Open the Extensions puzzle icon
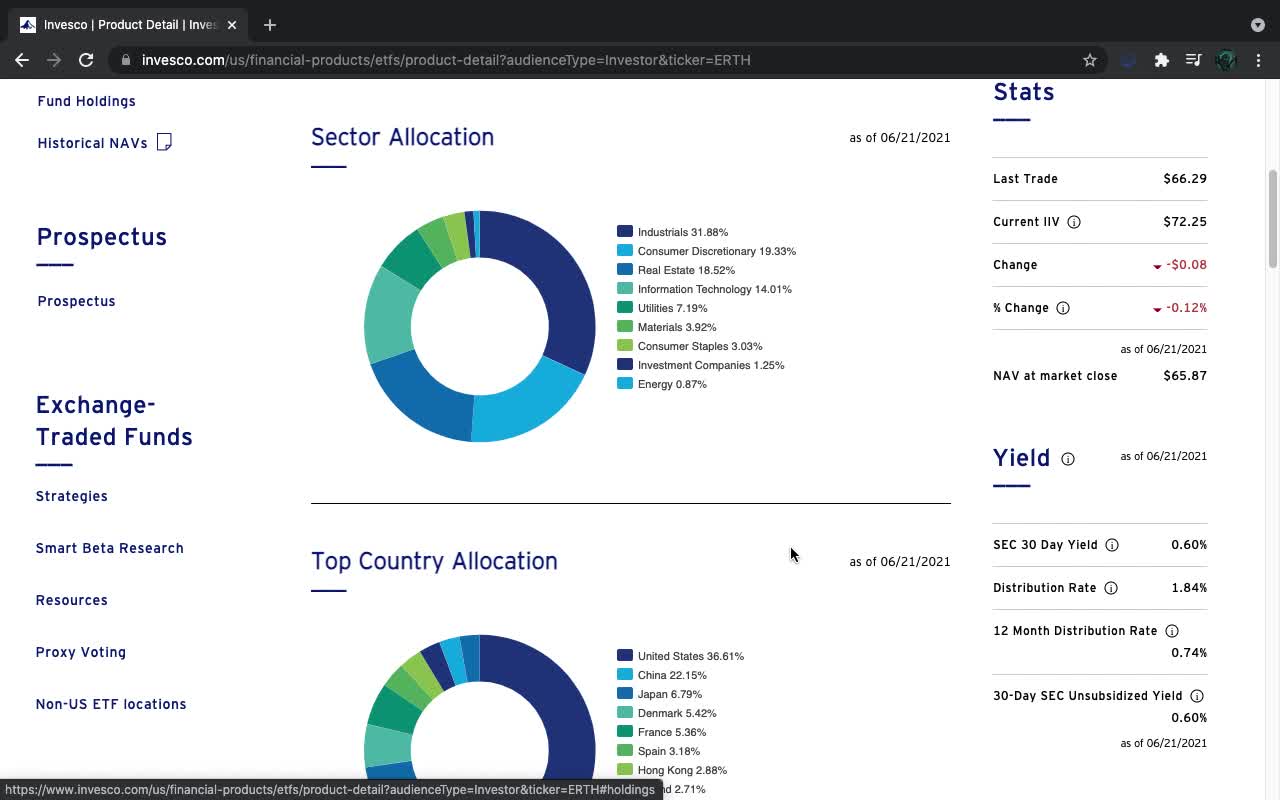Image resolution: width=1280 pixels, height=800 pixels. pos(1161,60)
